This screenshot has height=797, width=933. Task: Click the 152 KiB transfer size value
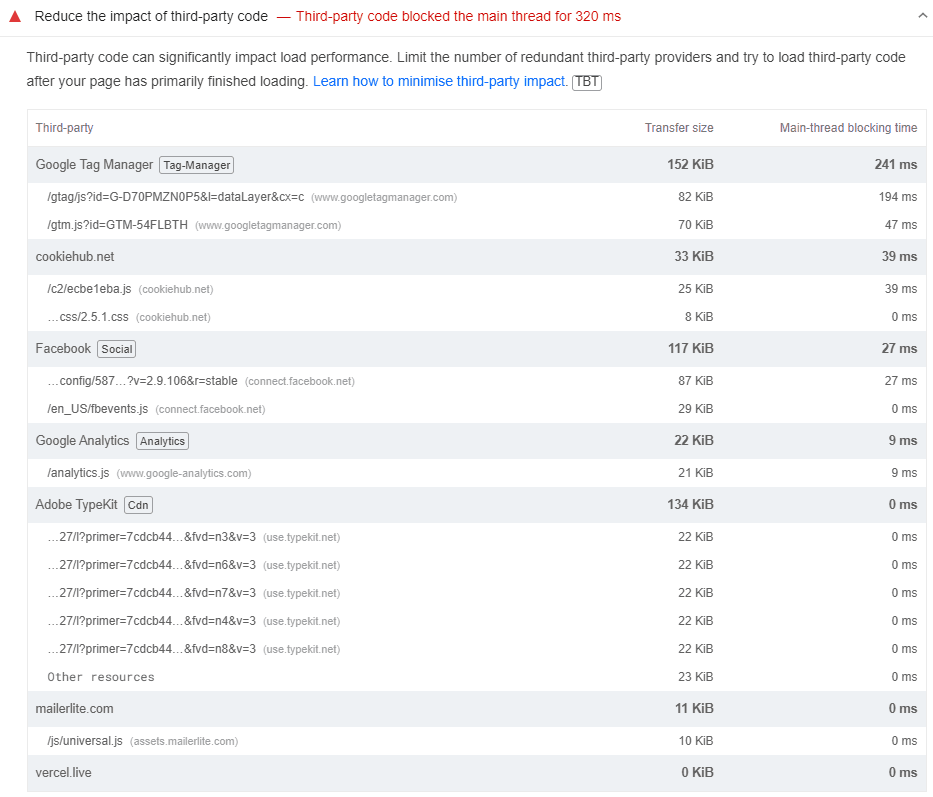[690, 165]
